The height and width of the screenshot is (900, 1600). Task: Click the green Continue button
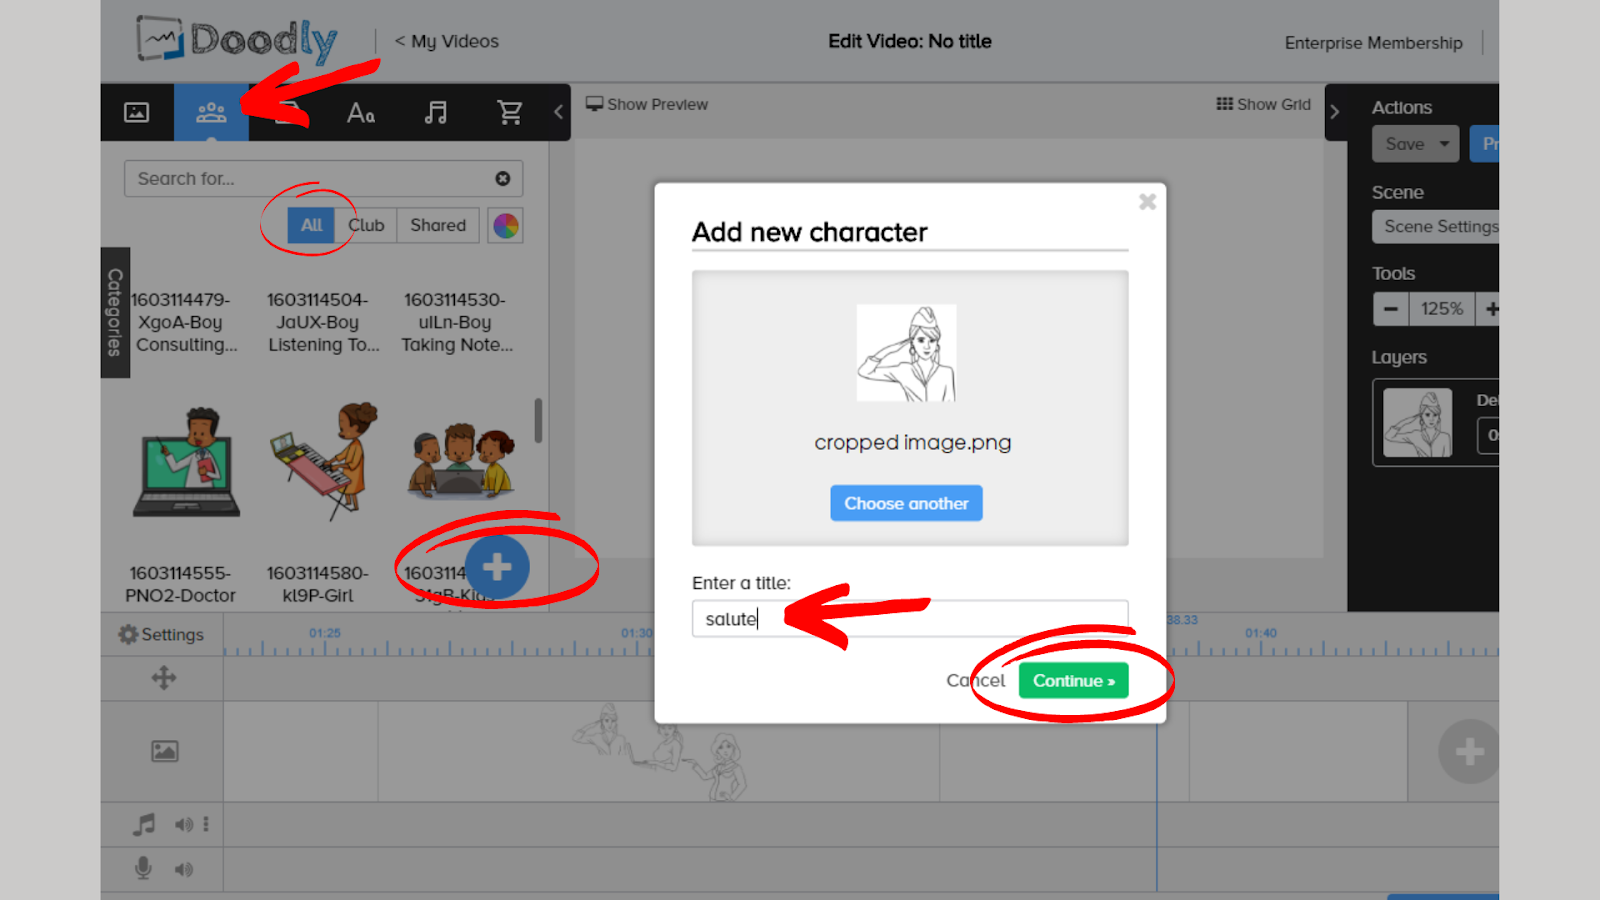pos(1074,681)
